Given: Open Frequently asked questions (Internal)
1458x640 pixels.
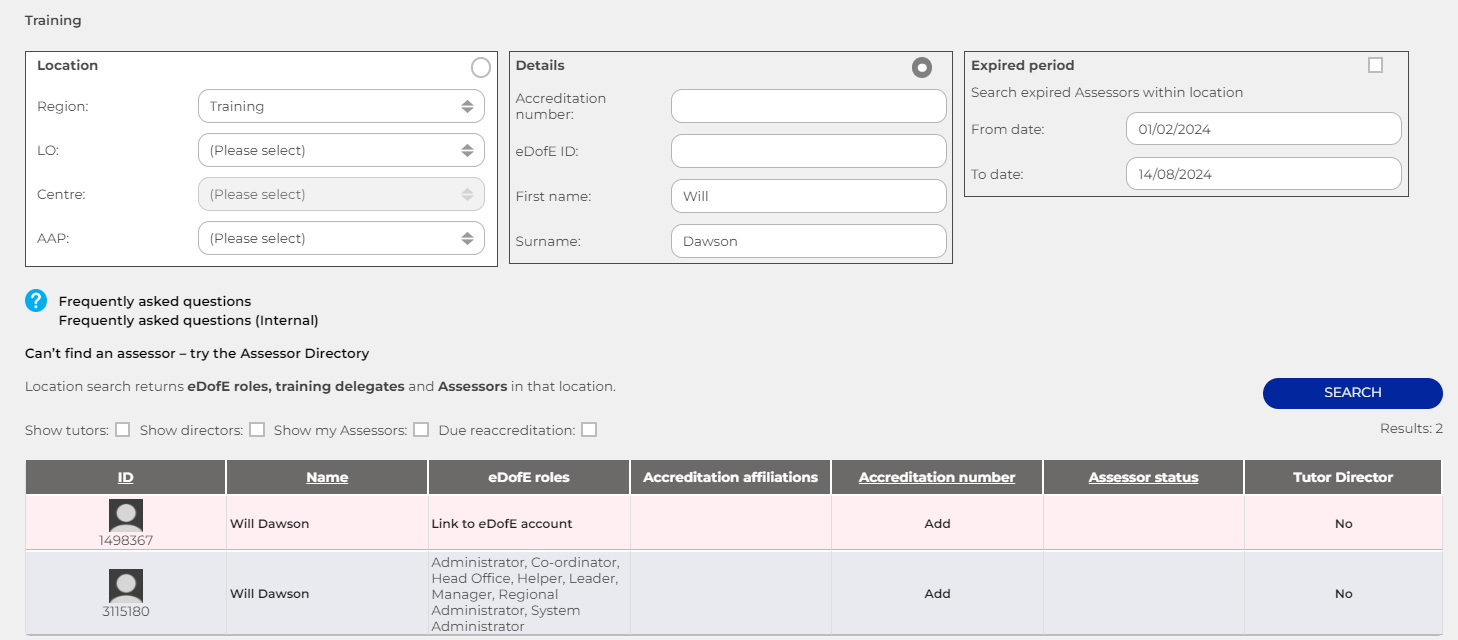Looking at the screenshot, I should 188,320.
